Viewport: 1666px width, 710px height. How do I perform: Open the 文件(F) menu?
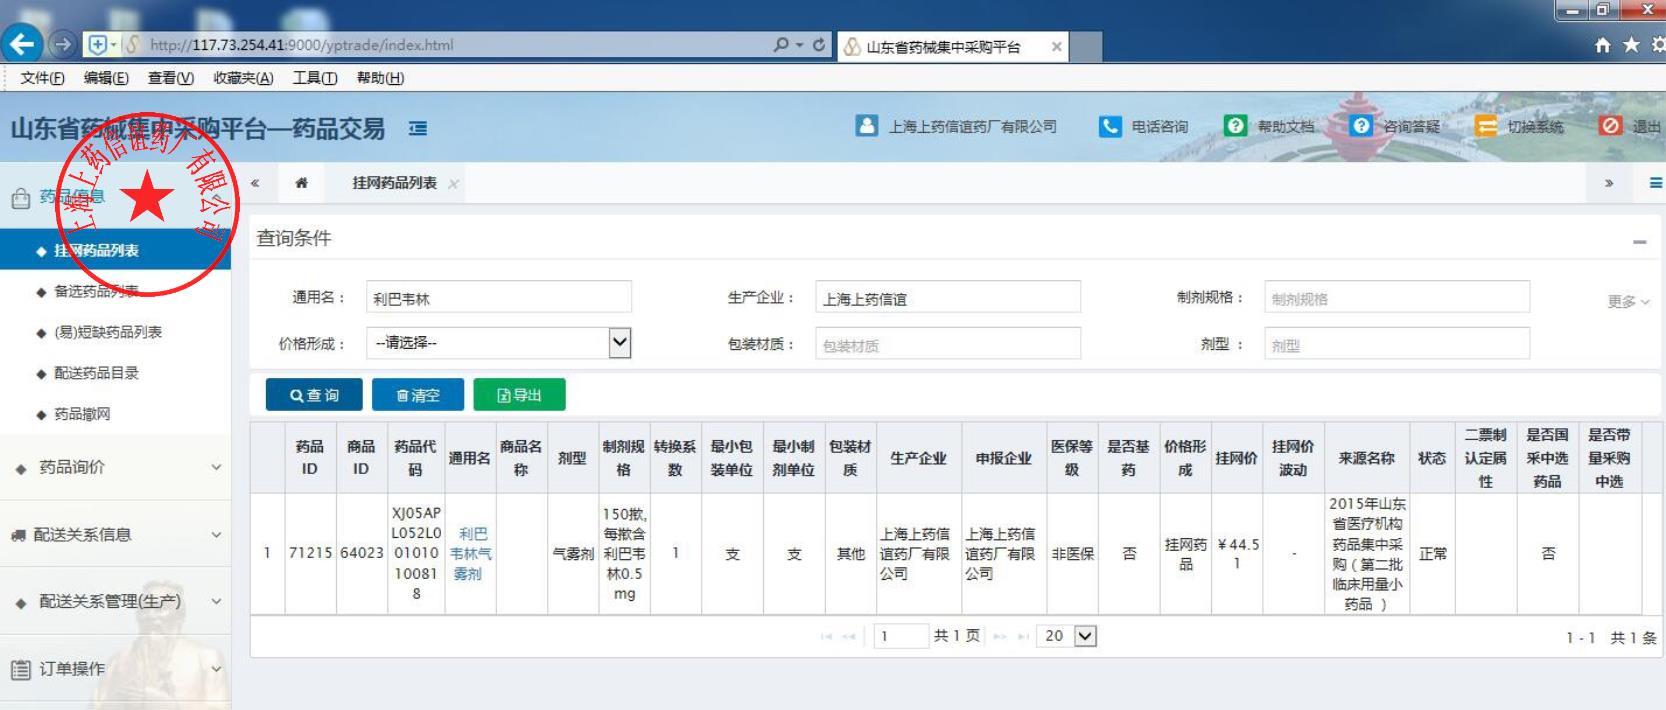pos(42,78)
